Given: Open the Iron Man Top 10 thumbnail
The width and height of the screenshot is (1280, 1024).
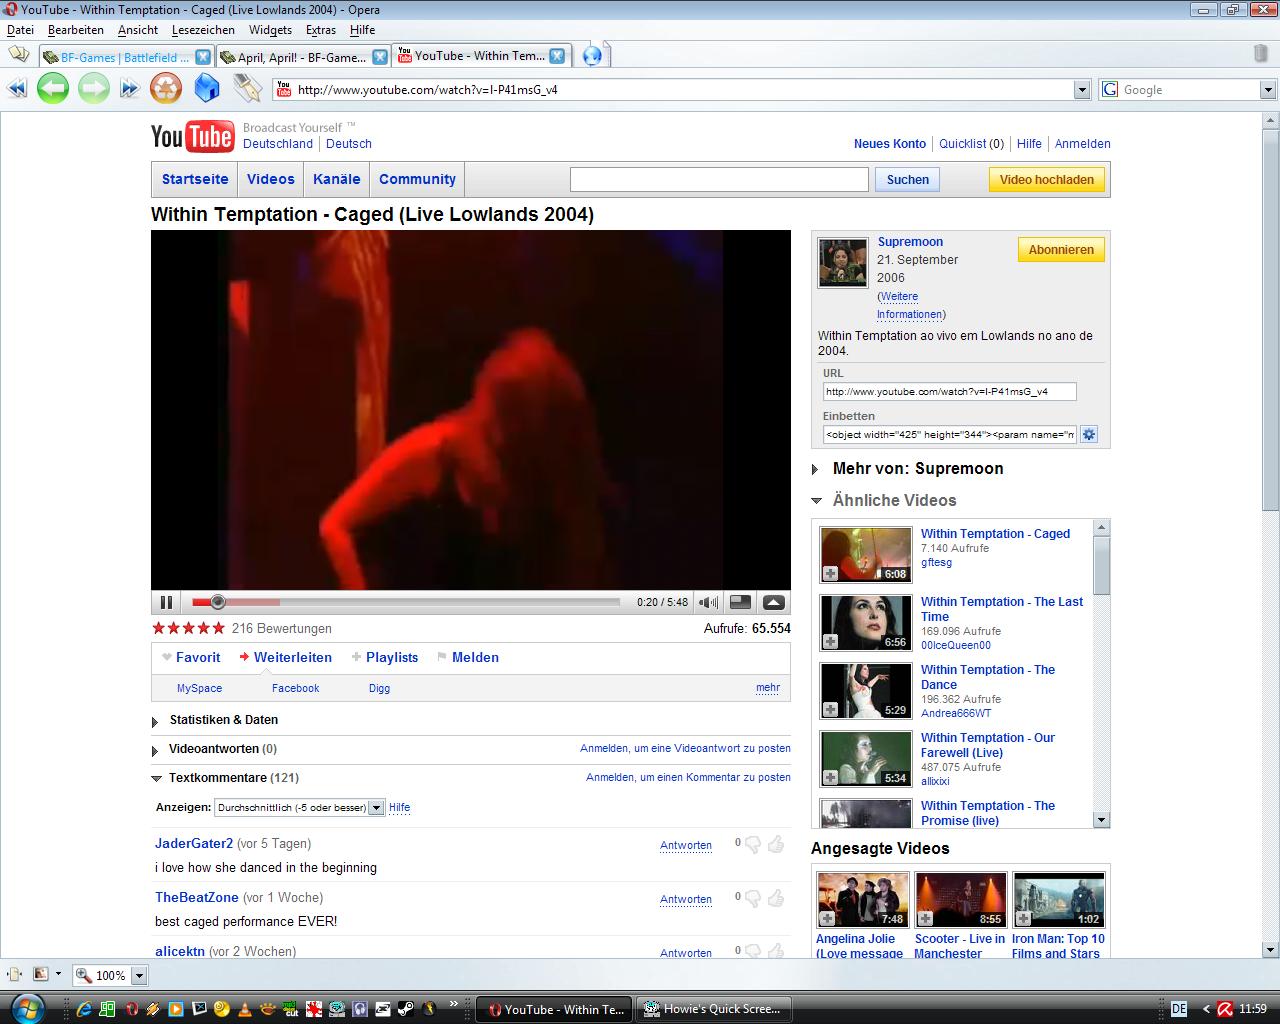Looking at the screenshot, I should [1058, 899].
